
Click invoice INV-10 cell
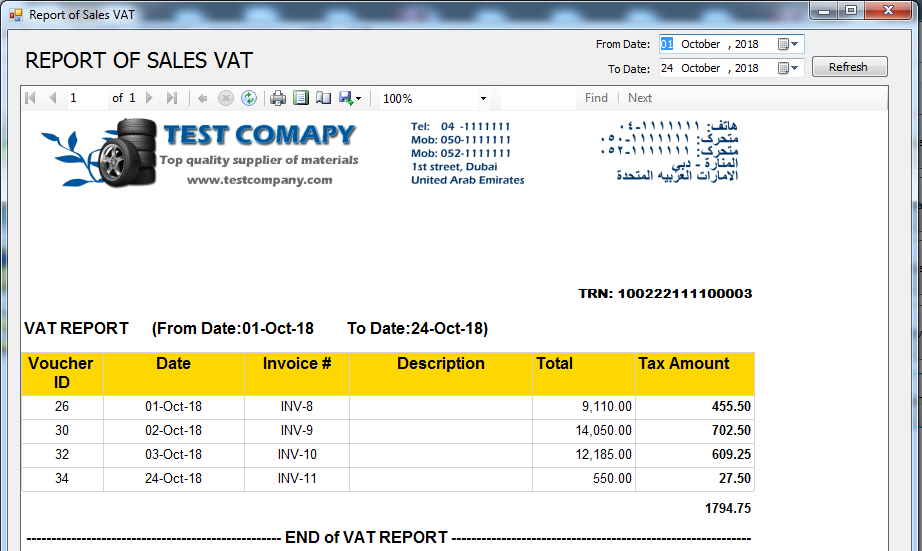(297, 455)
